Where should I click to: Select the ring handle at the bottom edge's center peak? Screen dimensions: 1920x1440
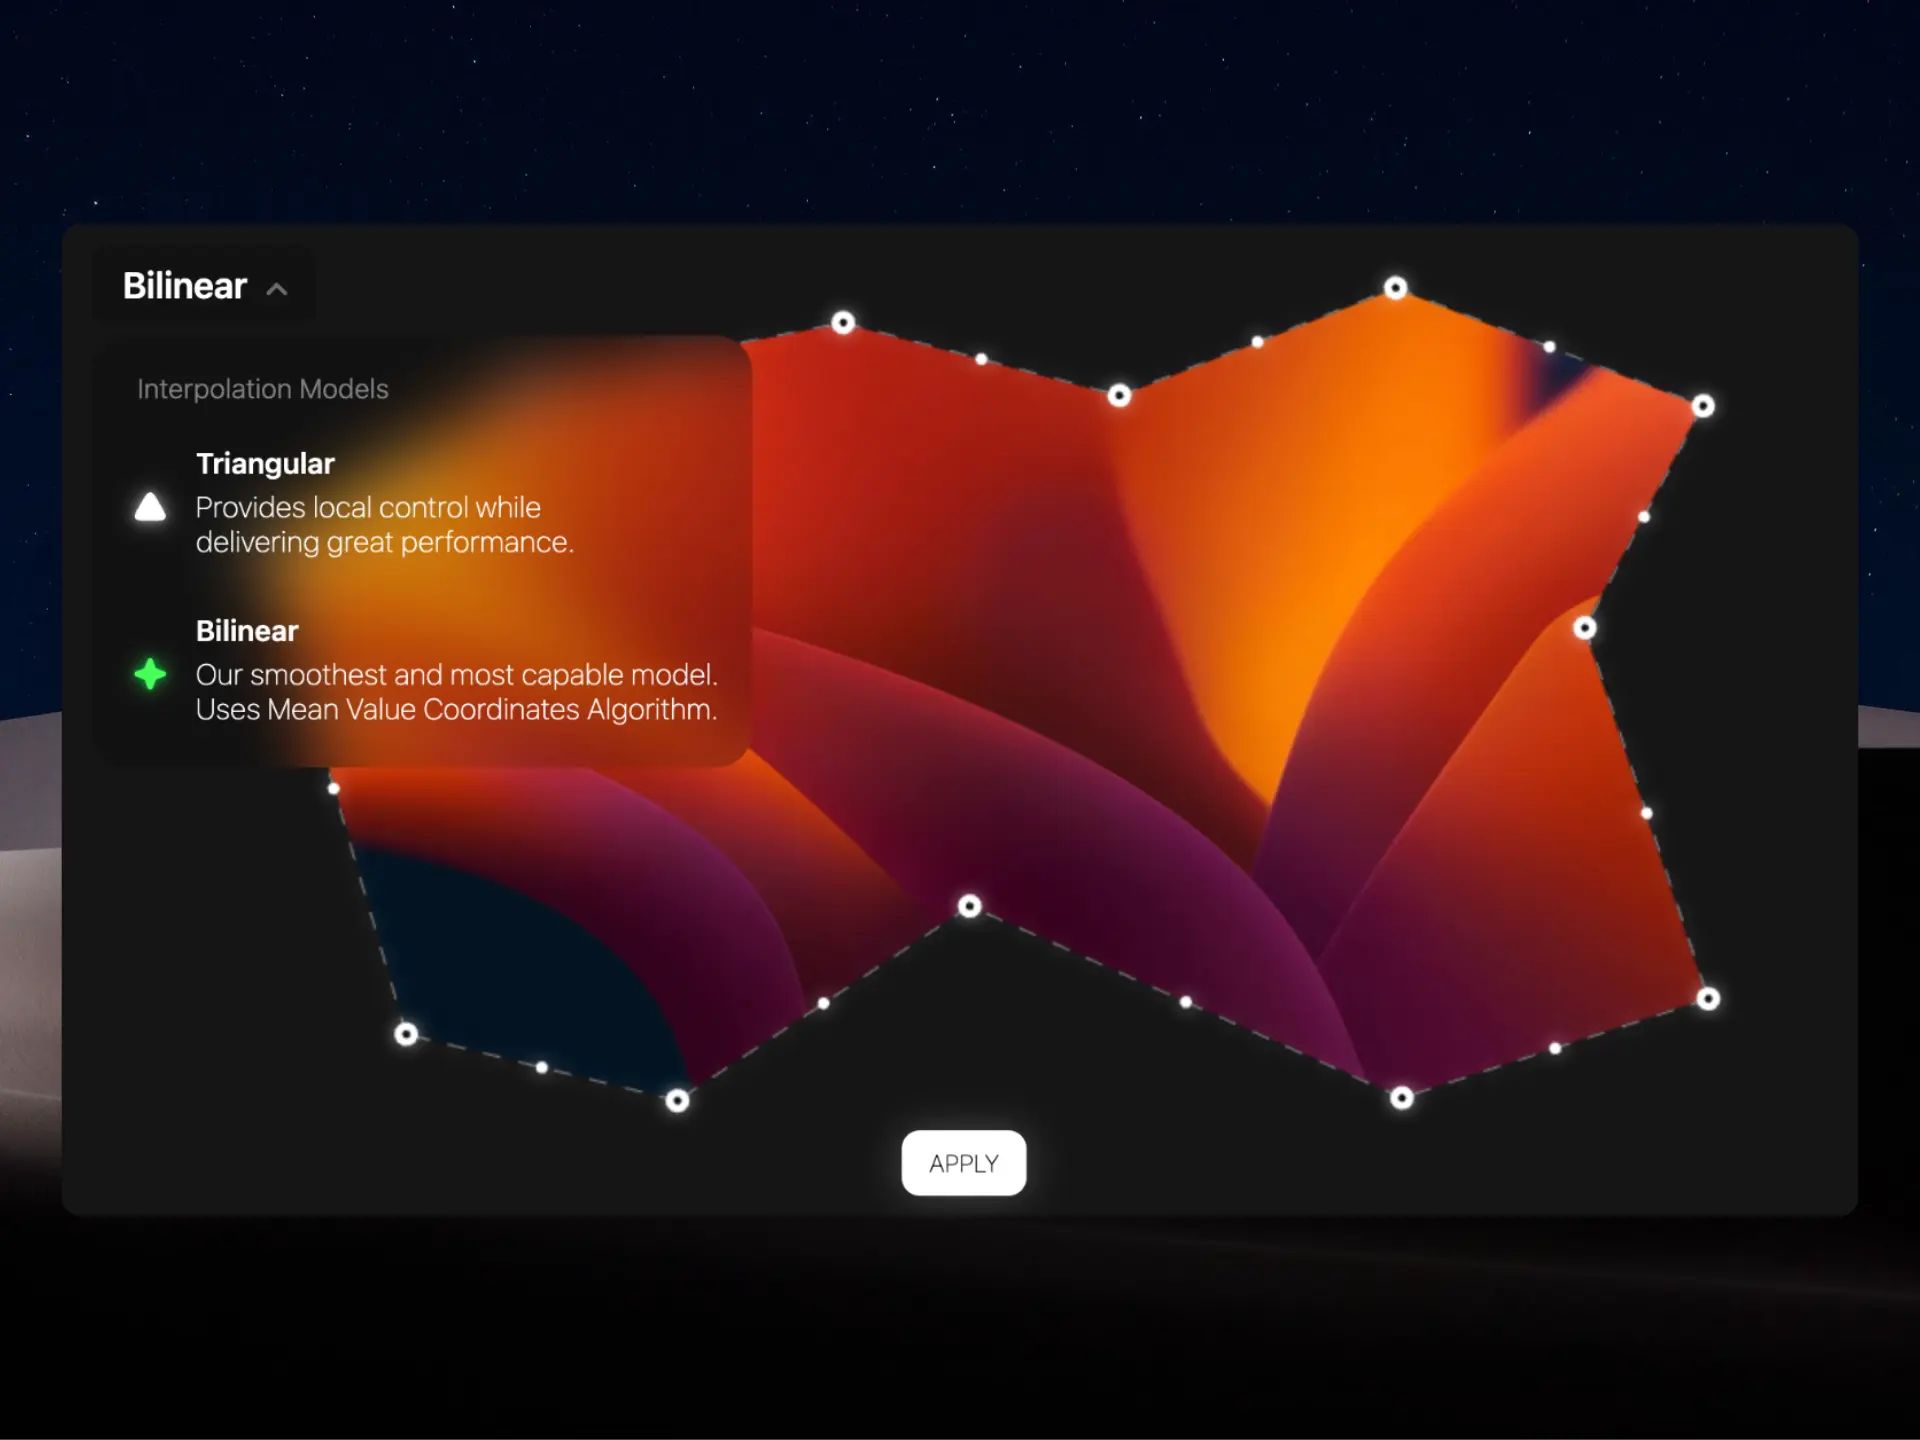tap(969, 906)
